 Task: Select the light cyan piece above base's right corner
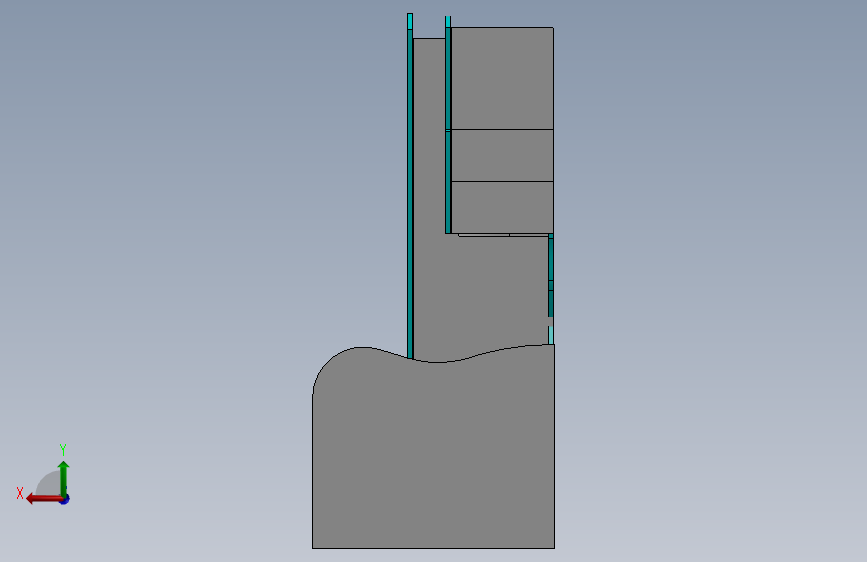[551, 335]
